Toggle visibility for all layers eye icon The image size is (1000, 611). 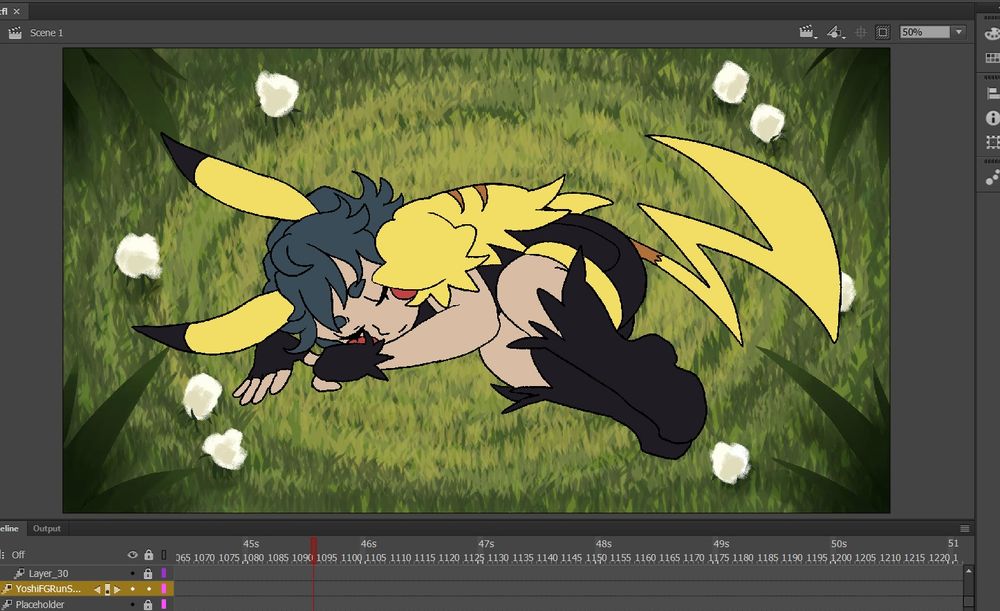point(133,555)
